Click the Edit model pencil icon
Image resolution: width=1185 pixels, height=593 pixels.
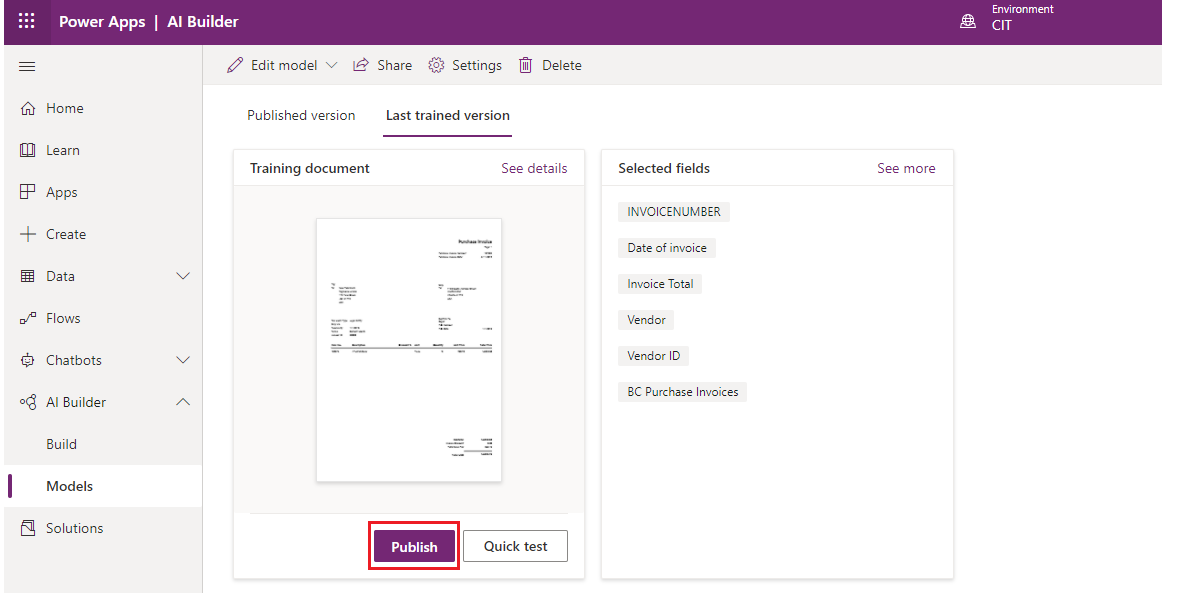point(235,65)
